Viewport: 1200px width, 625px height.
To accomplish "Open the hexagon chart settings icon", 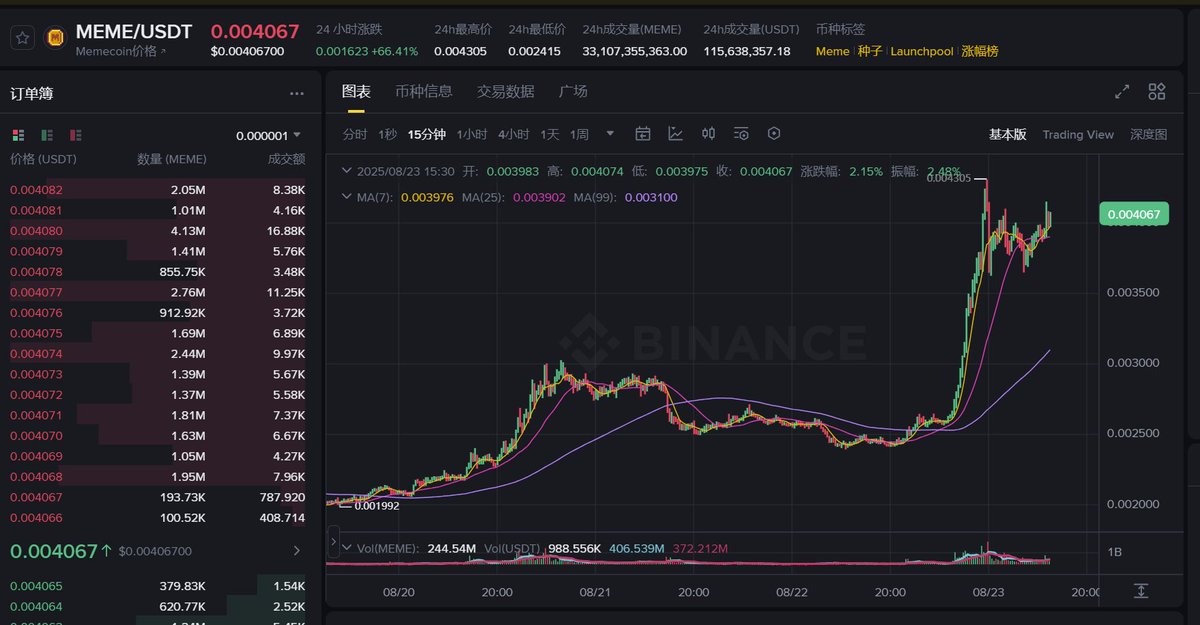I will [773, 133].
